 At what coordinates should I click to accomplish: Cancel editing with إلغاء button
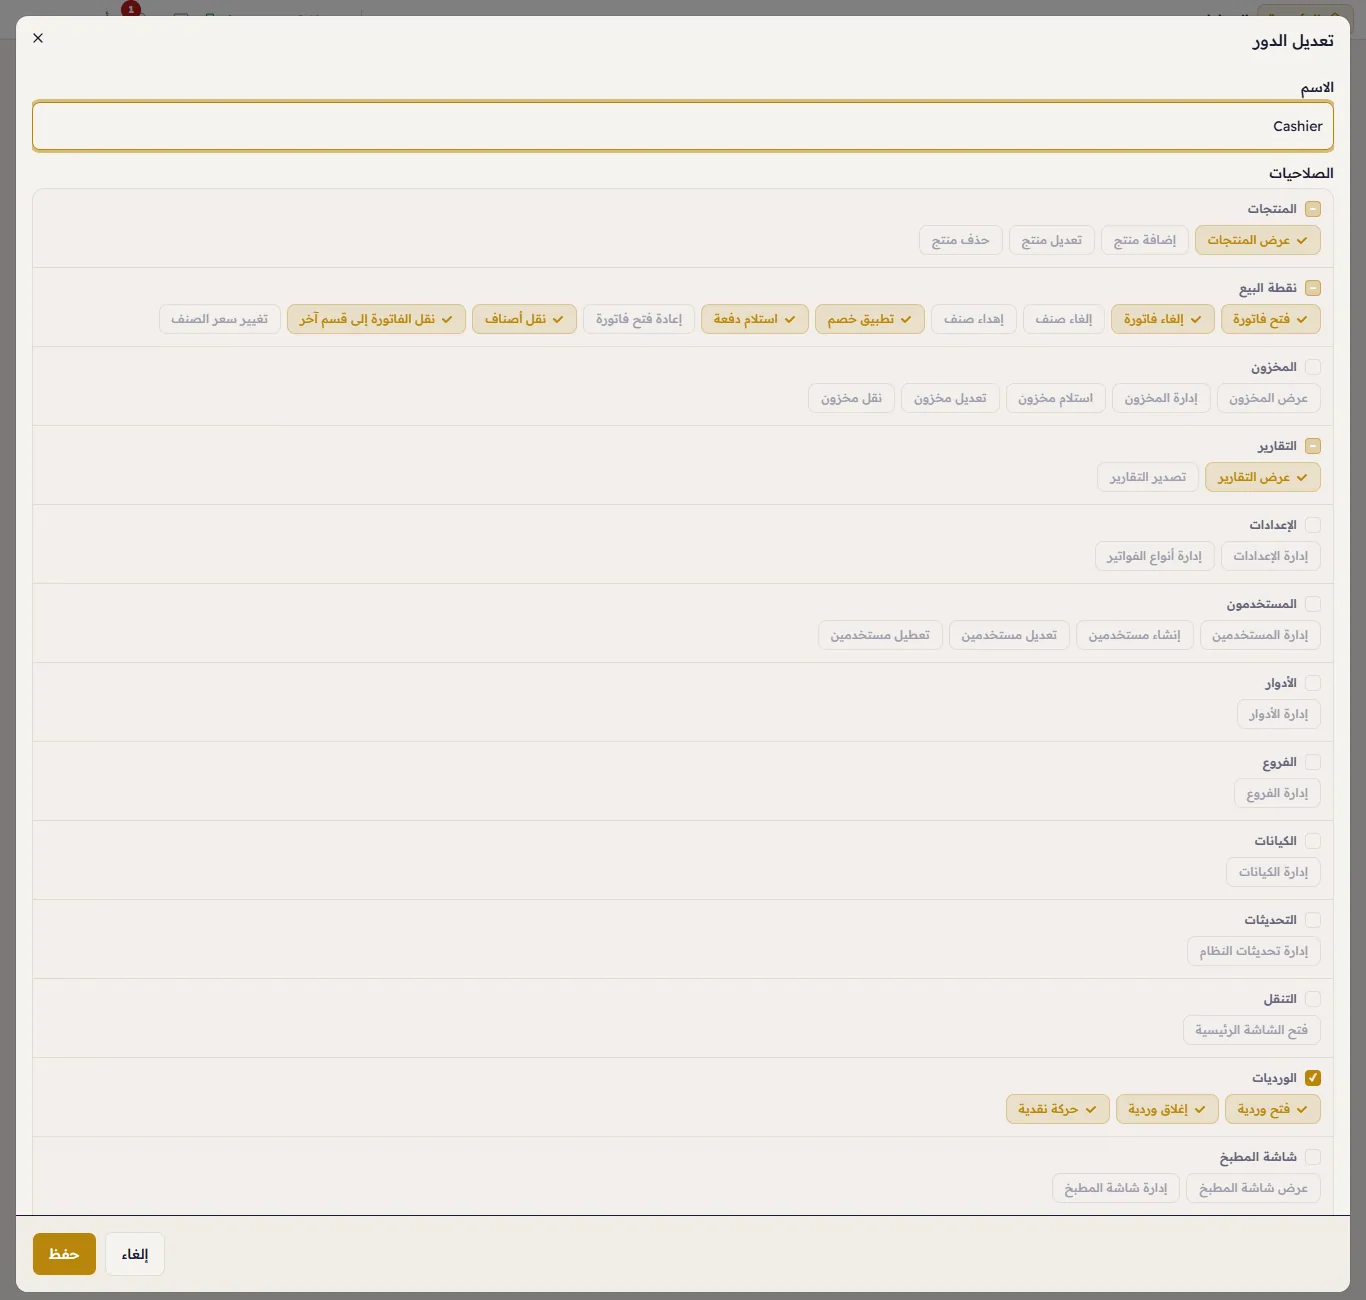pos(135,1254)
